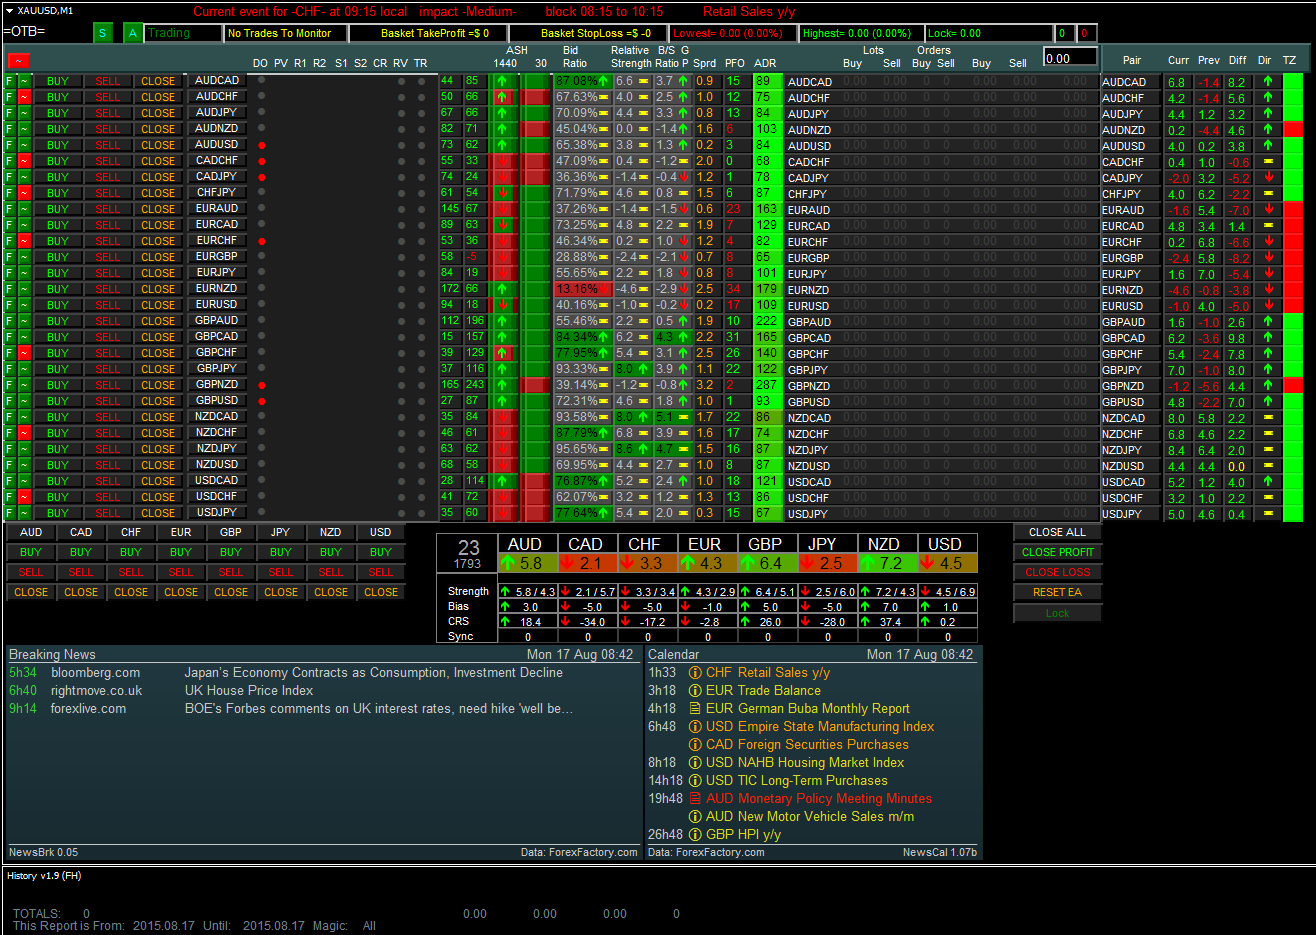Image resolution: width=1316 pixels, height=935 pixels.
Task: Toggle the ~ button on the AUDCHF row
Action: [25, 97]
